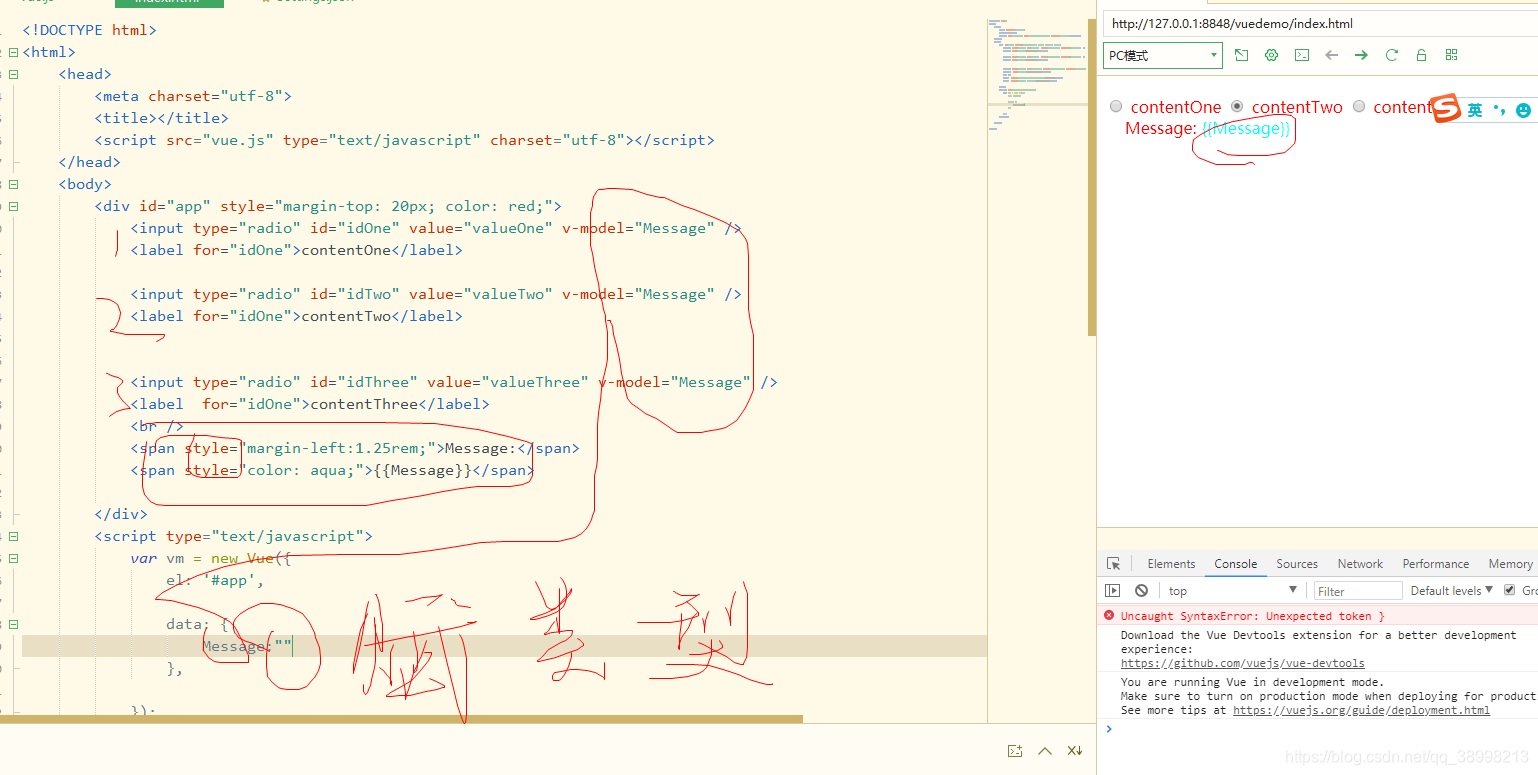The height and width of the screenshot is (775, 1538).
Task: Click in the console Filter field
Action: pos(1358,591)
